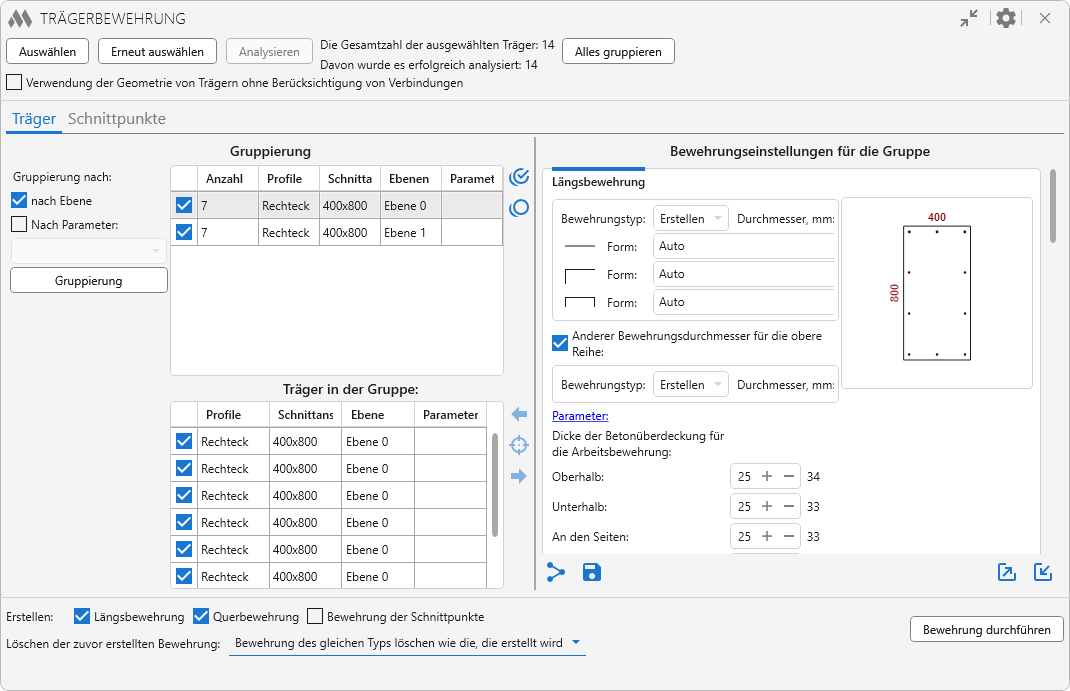
Task: Click the save floppy disk icon
Action: click(592, 572)
